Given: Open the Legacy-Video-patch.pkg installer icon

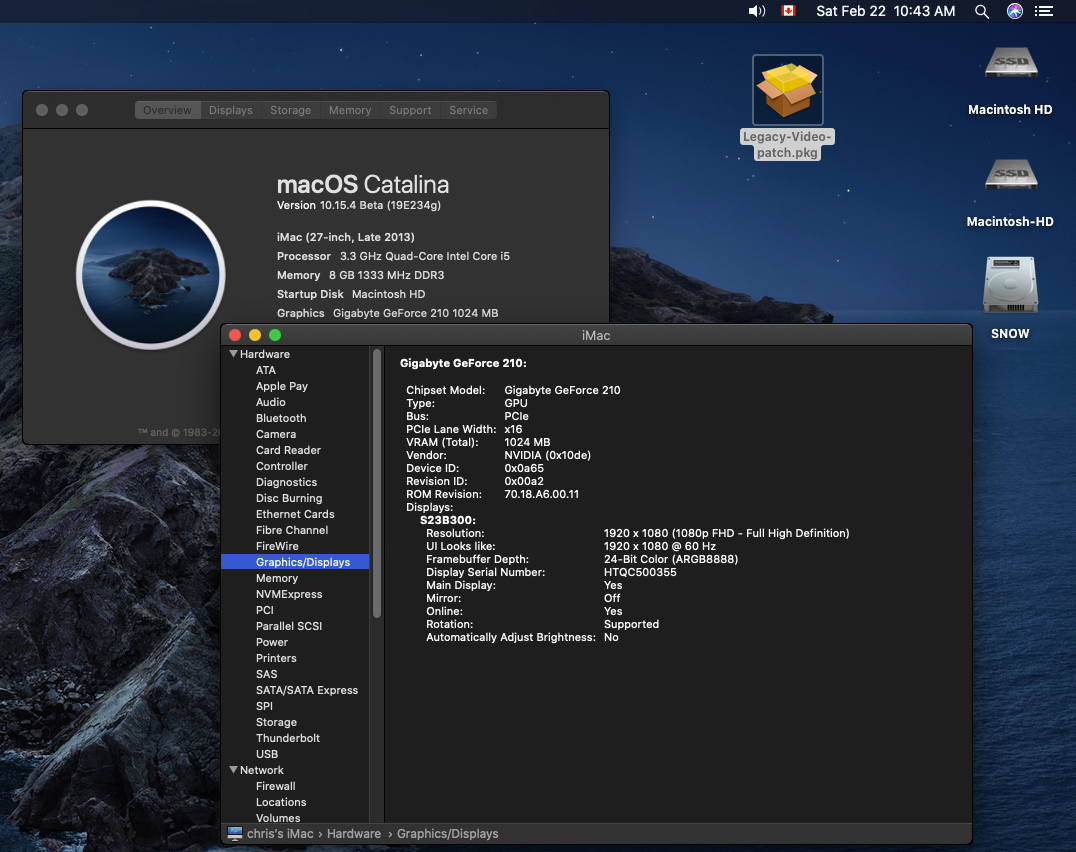Looking at the screenshot, I should (788, 90).
